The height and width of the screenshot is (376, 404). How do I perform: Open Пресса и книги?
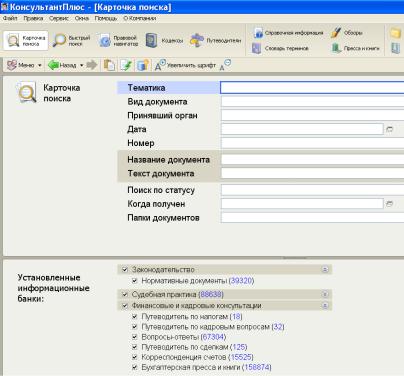[x=355, y=48]
